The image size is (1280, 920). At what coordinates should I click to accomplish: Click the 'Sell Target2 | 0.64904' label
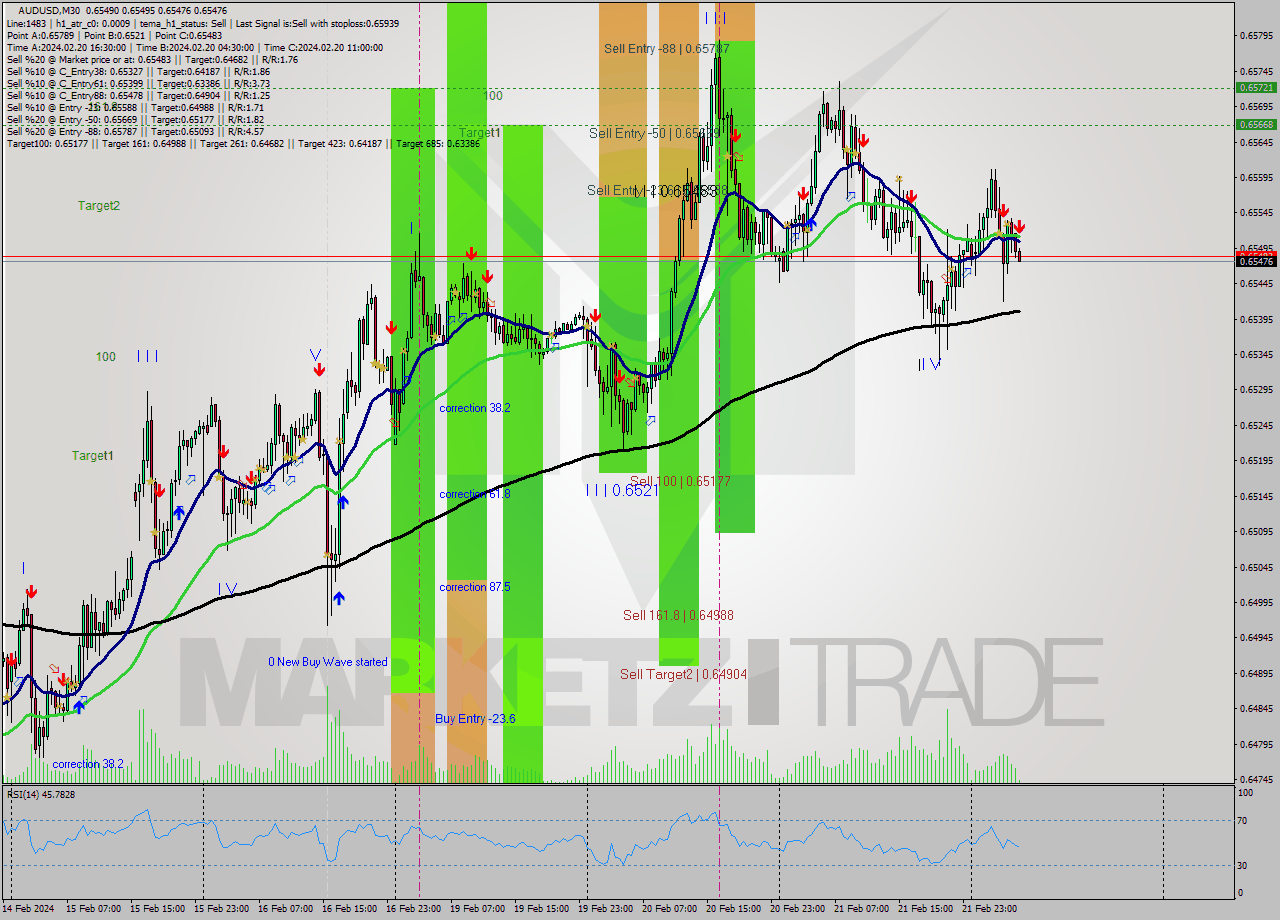(x=683, y=674)
